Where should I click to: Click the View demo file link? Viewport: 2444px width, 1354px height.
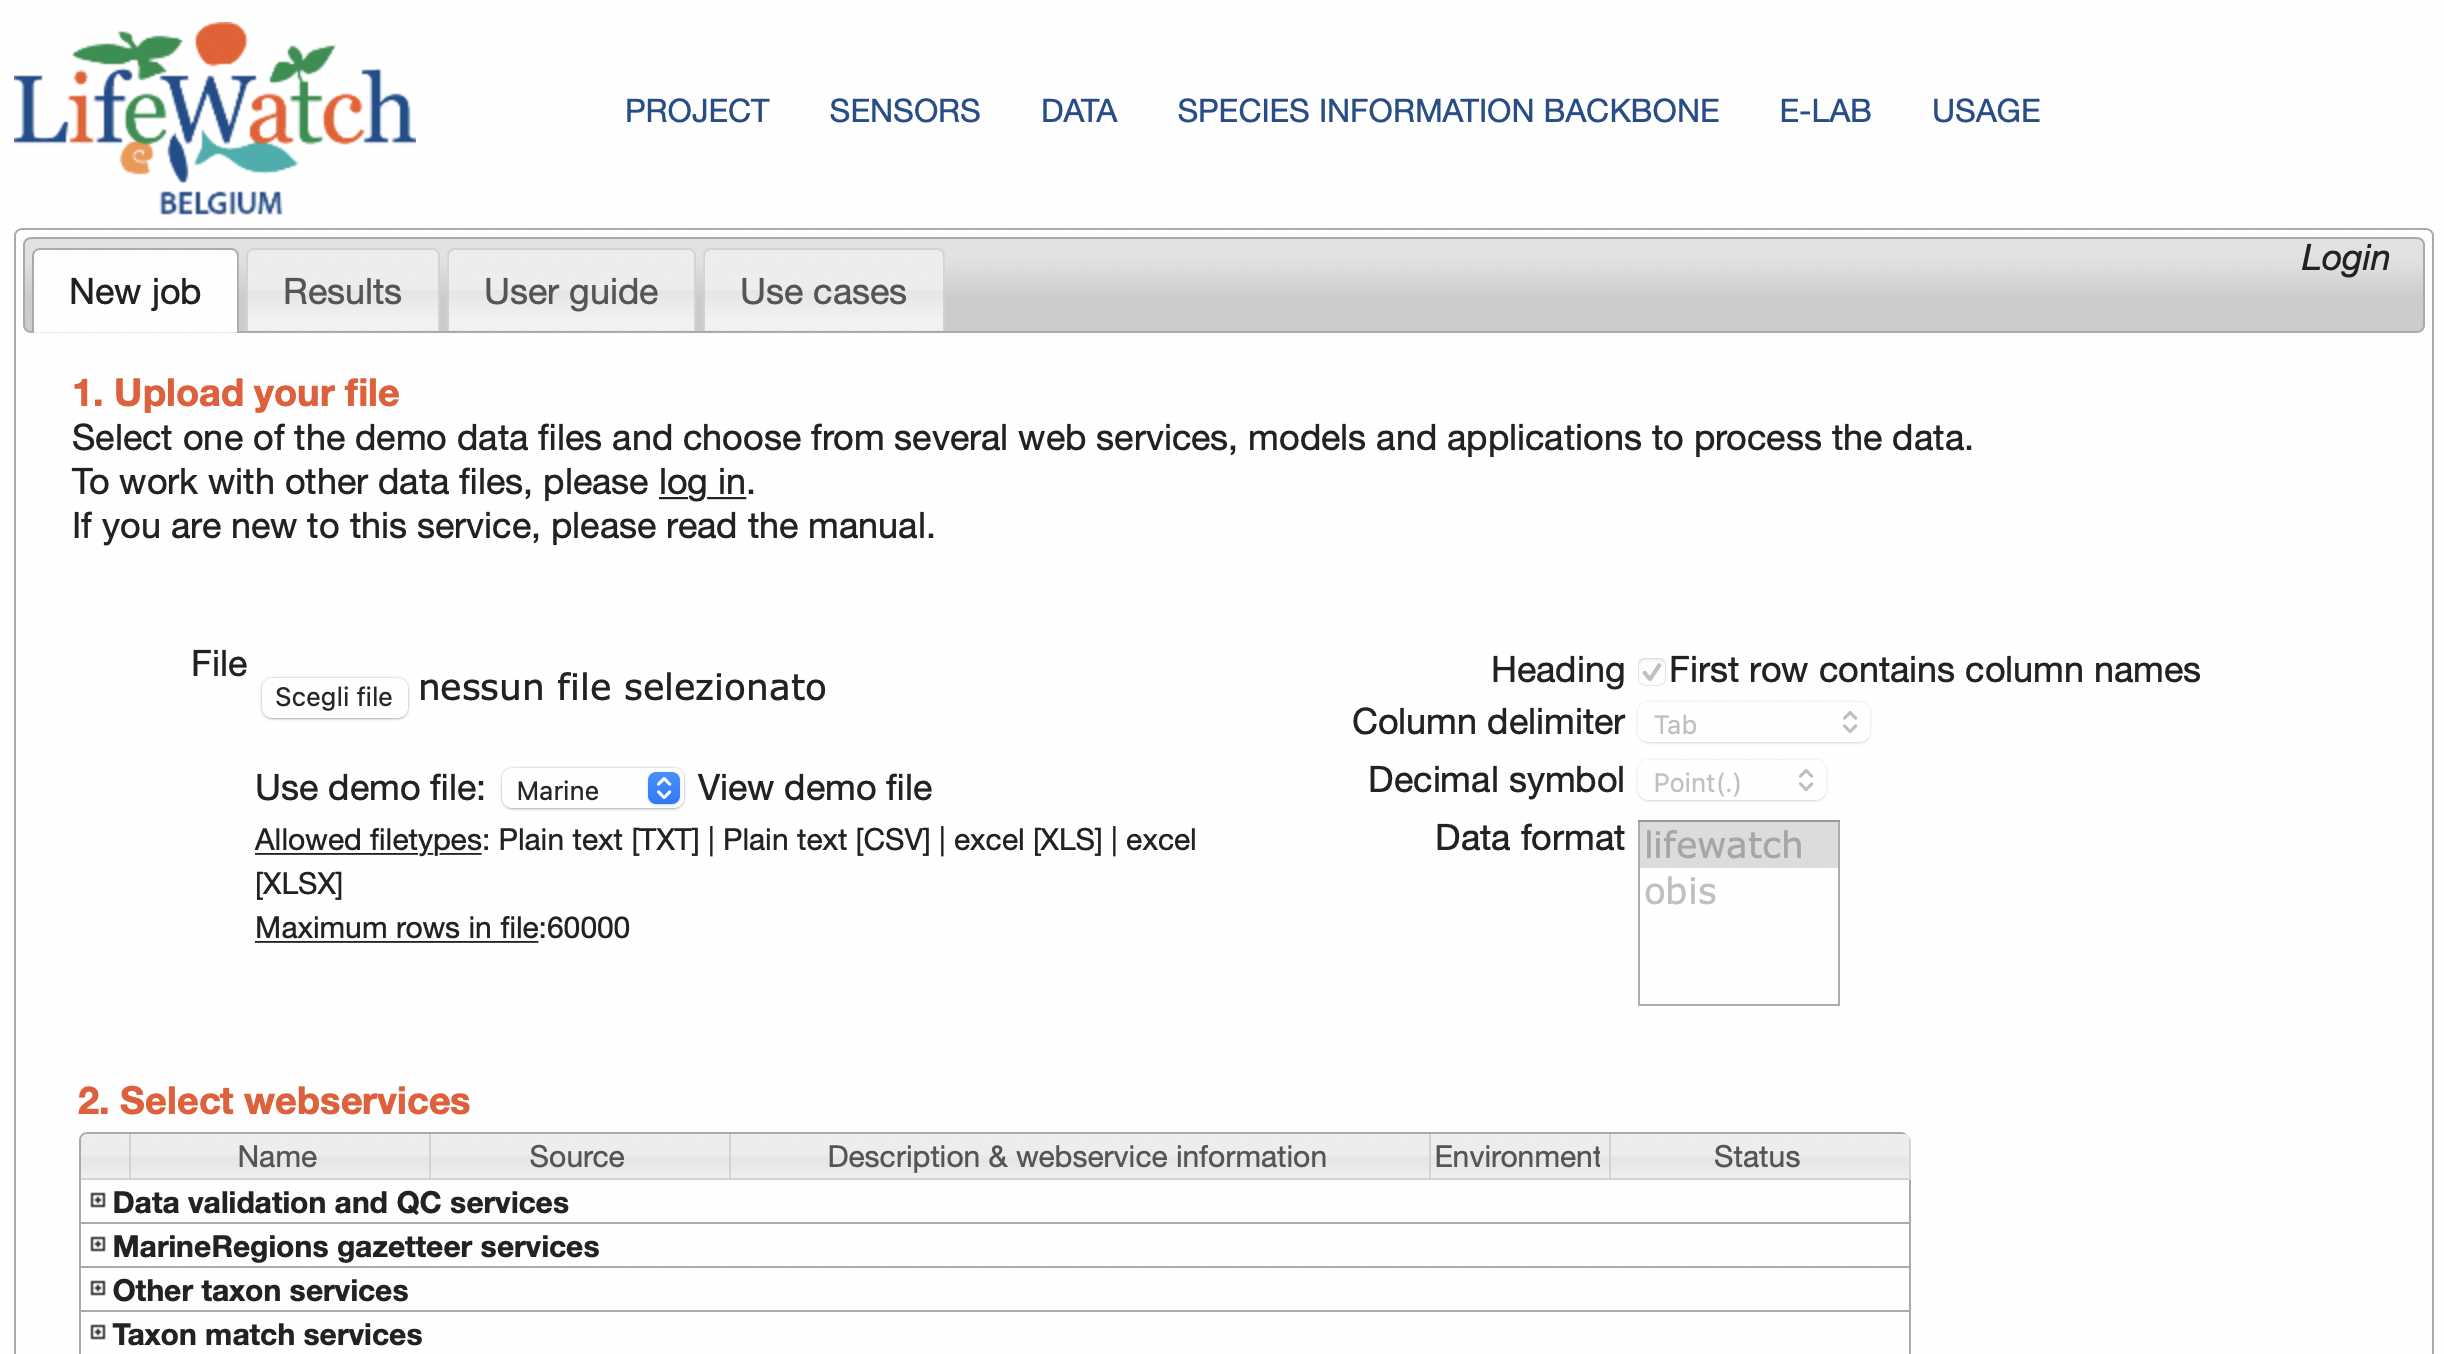pyautogui.click(x=815, y=788)
